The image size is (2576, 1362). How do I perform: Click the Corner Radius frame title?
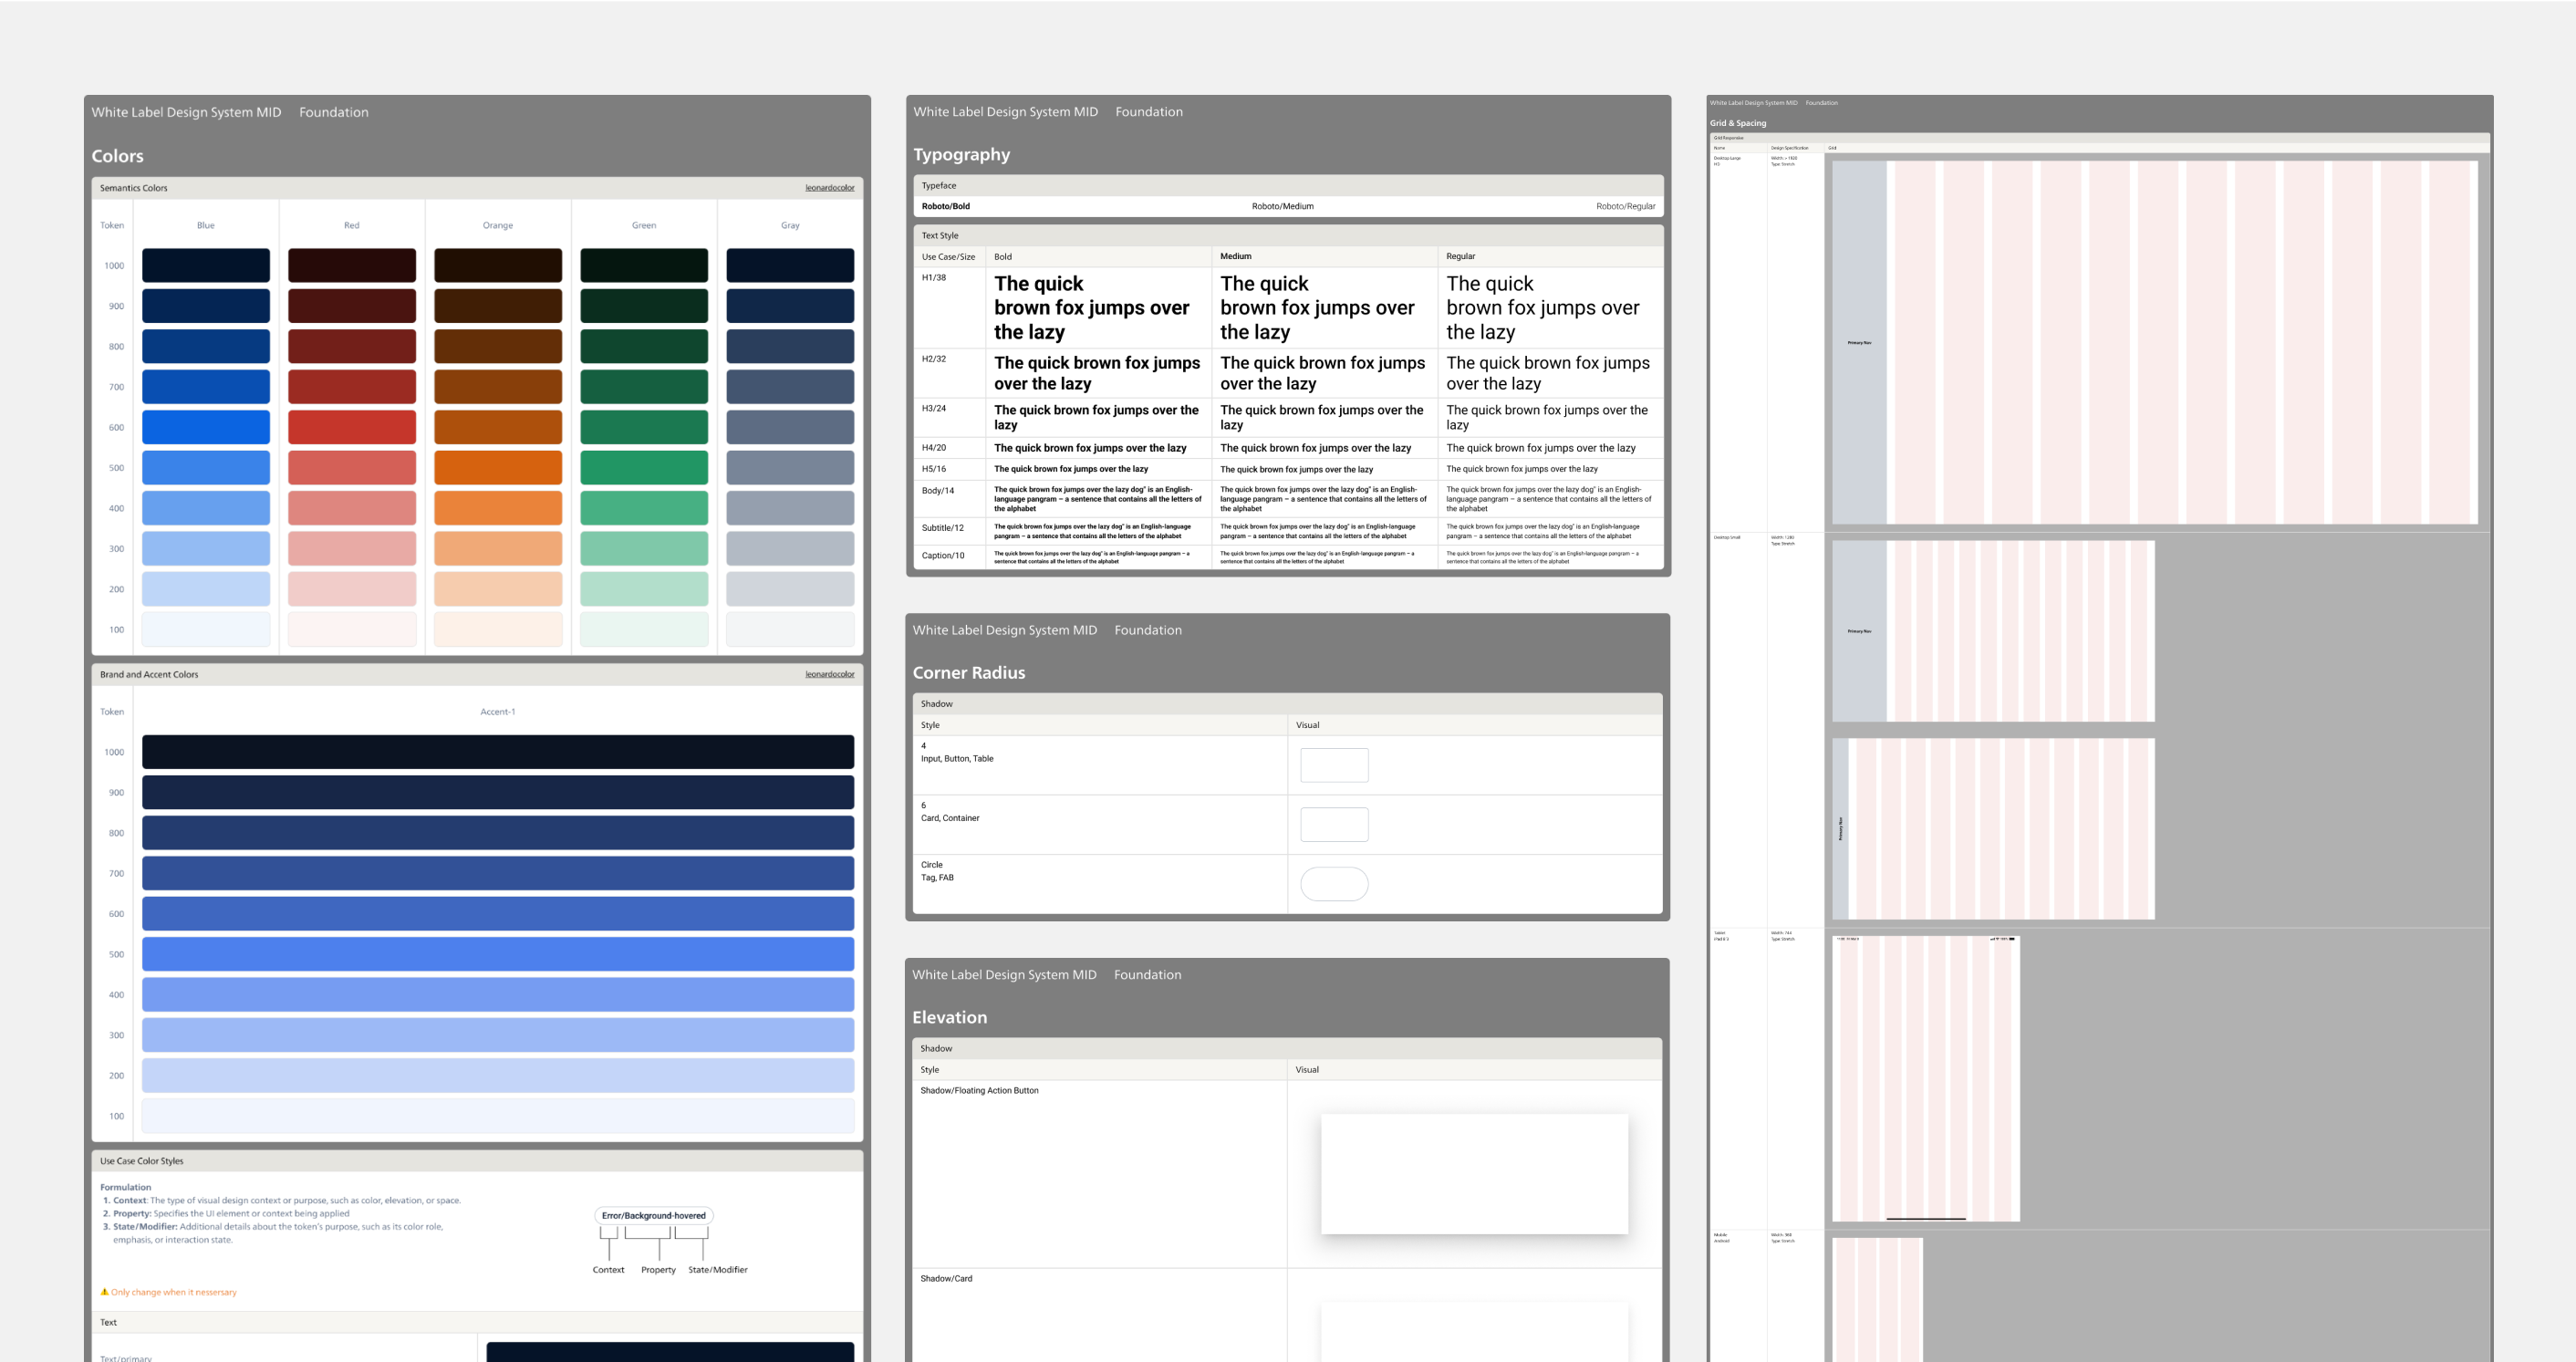[969, 673]
